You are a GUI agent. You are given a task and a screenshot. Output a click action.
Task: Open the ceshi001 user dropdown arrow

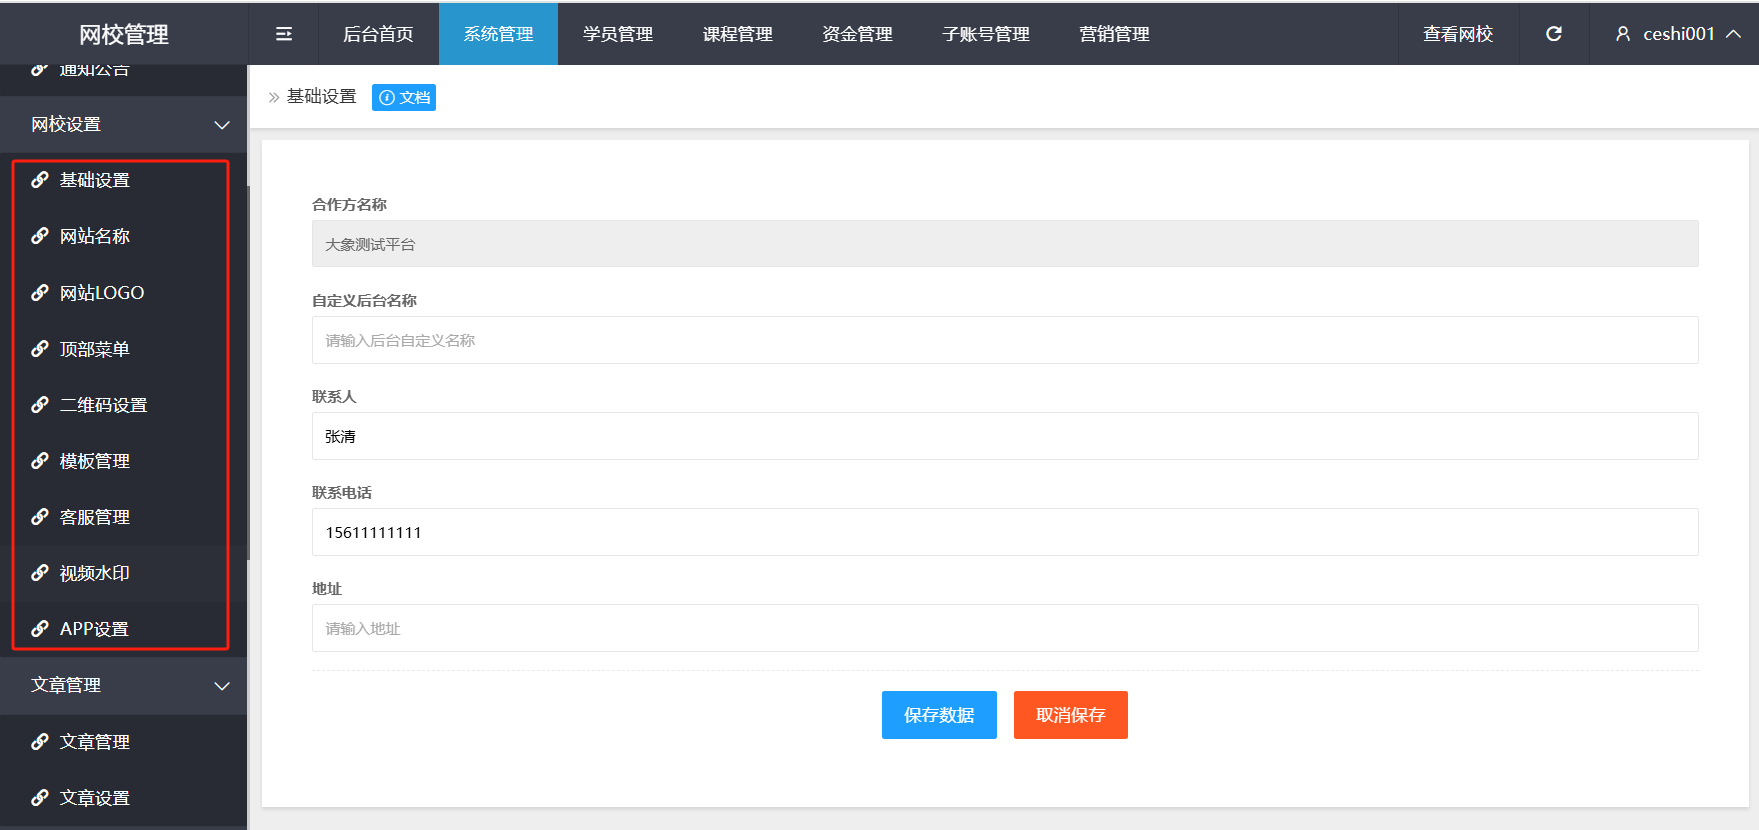(x=1734, y=34)
